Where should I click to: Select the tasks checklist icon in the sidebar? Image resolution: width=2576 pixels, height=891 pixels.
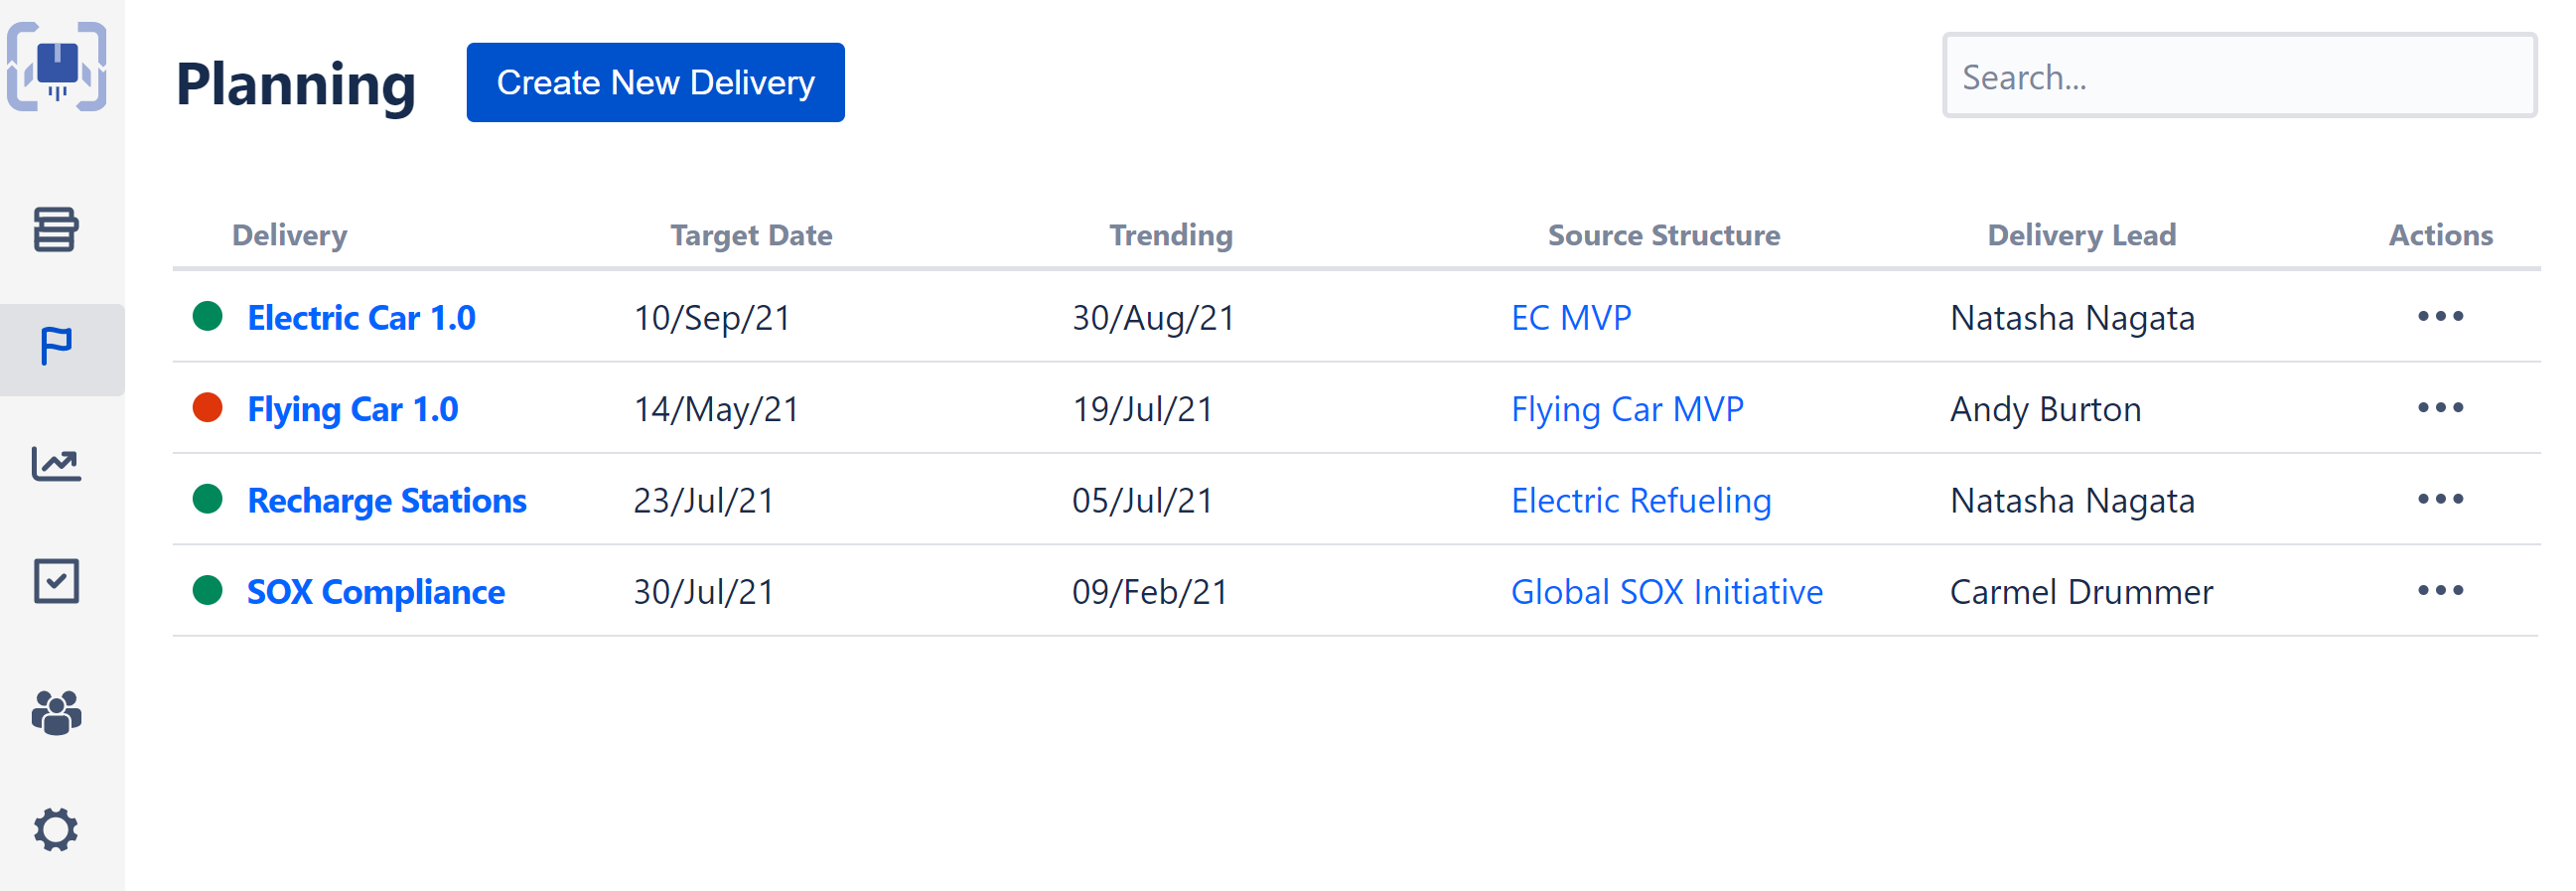click(58, 581)
